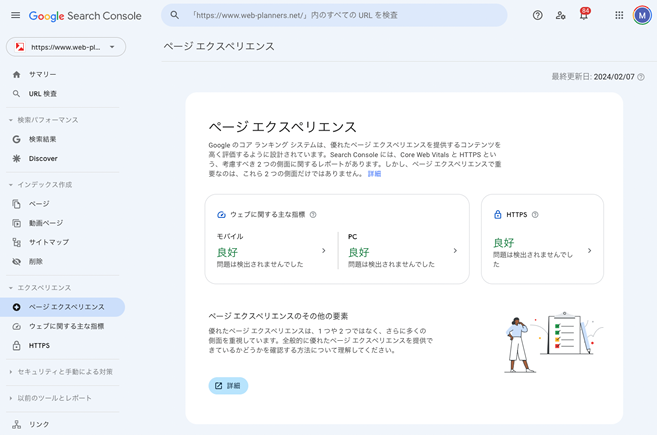The width and height of the screenshot is (657, 435).
Task: Open HTTPS 良好 status result
Action: click(504, 243)
